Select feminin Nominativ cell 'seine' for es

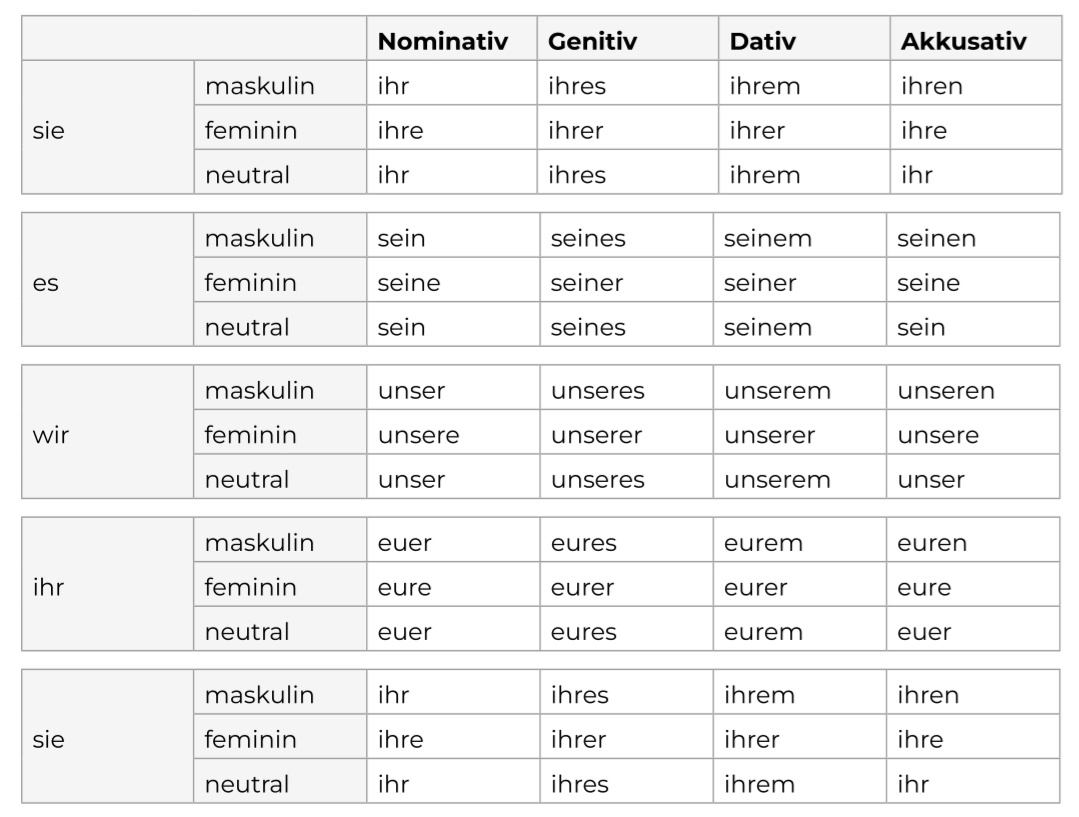(x=409, y=283)
